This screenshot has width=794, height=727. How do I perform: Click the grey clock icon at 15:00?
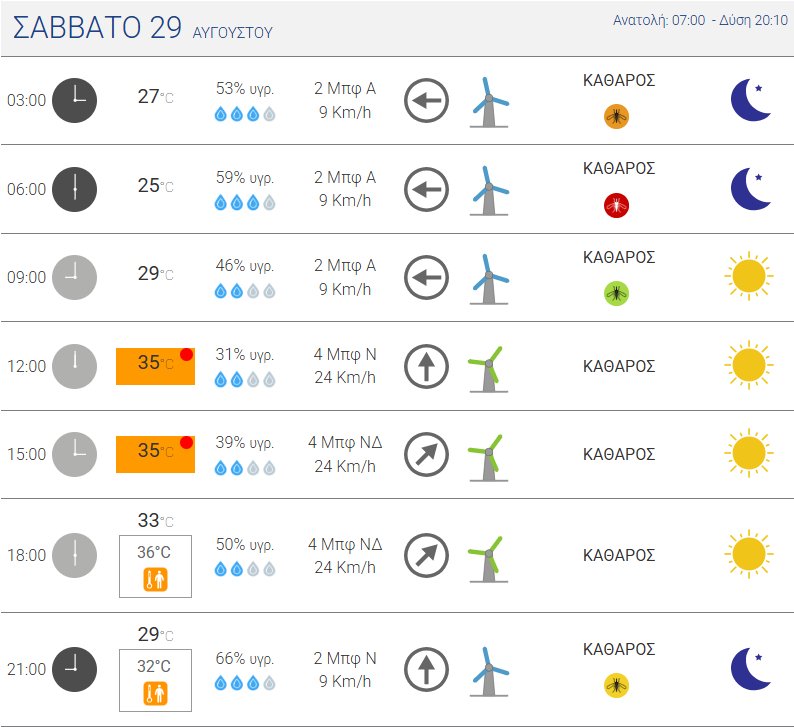[x=74, y=454]
